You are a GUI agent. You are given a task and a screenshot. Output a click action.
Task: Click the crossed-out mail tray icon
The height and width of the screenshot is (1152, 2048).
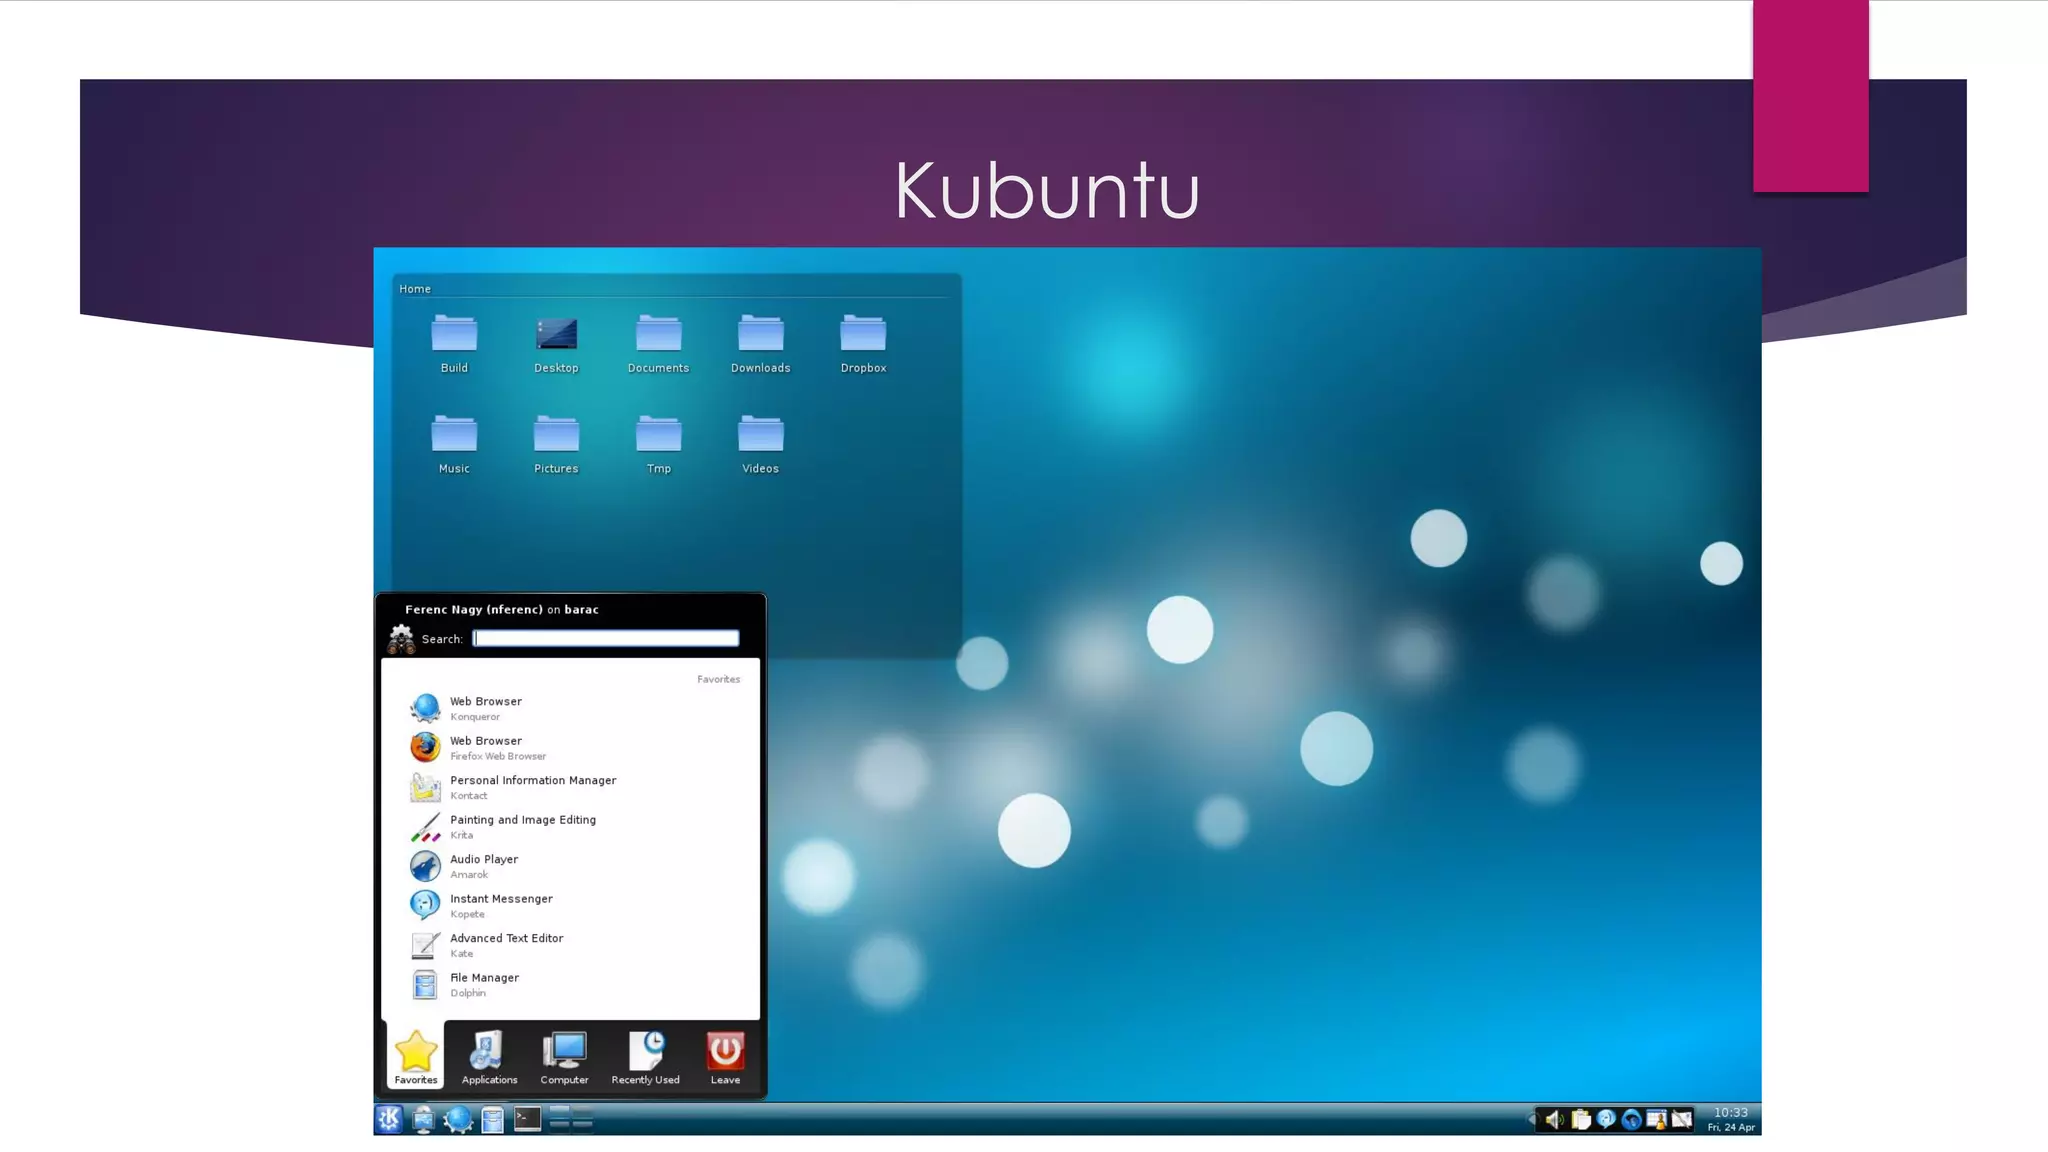[x=1682, y=1120]
